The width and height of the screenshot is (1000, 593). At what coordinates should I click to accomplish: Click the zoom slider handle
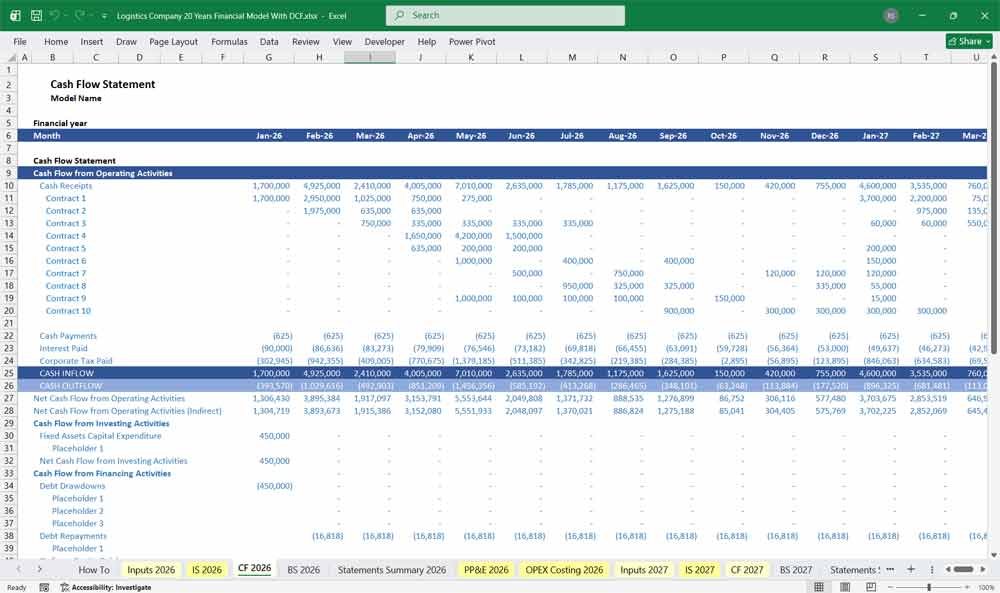point(929,587)
